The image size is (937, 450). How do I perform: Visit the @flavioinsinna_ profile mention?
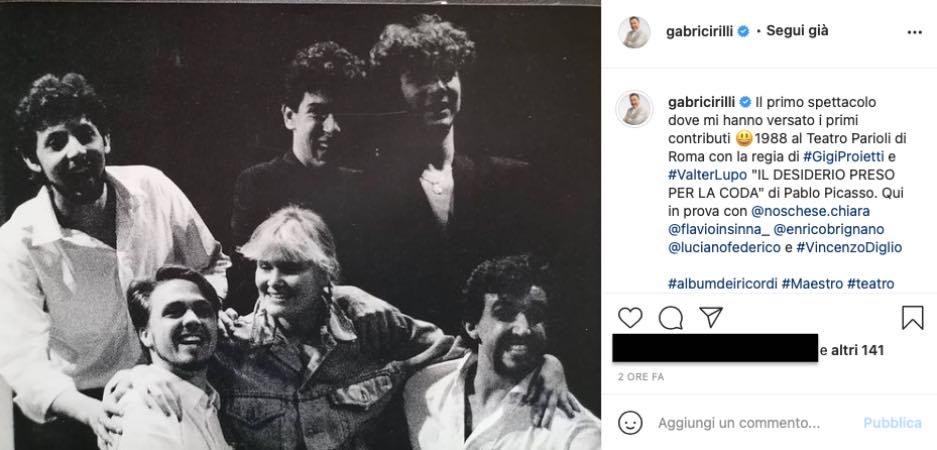(x=717, y=229)
